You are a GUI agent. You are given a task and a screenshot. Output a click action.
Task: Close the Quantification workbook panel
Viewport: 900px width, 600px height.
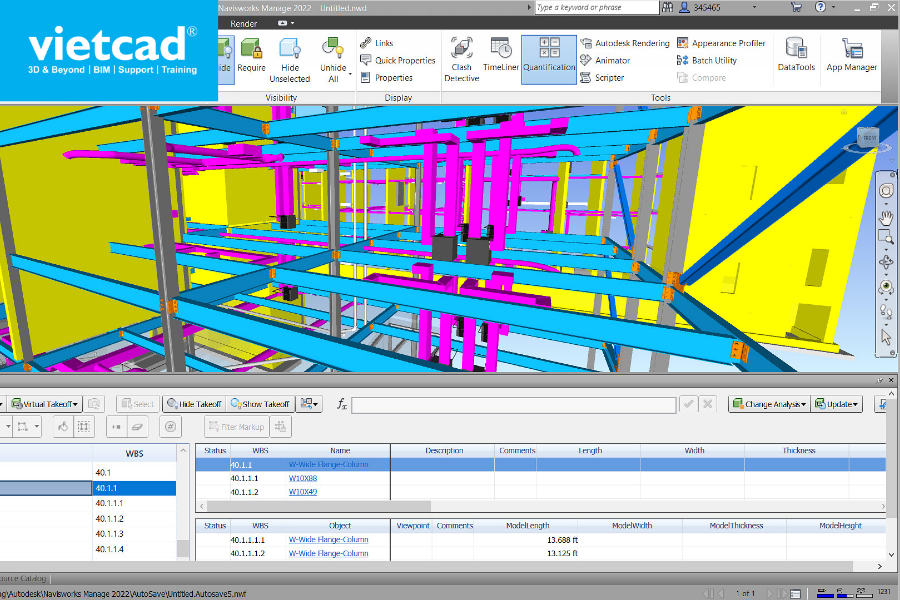tap(891, 380)
